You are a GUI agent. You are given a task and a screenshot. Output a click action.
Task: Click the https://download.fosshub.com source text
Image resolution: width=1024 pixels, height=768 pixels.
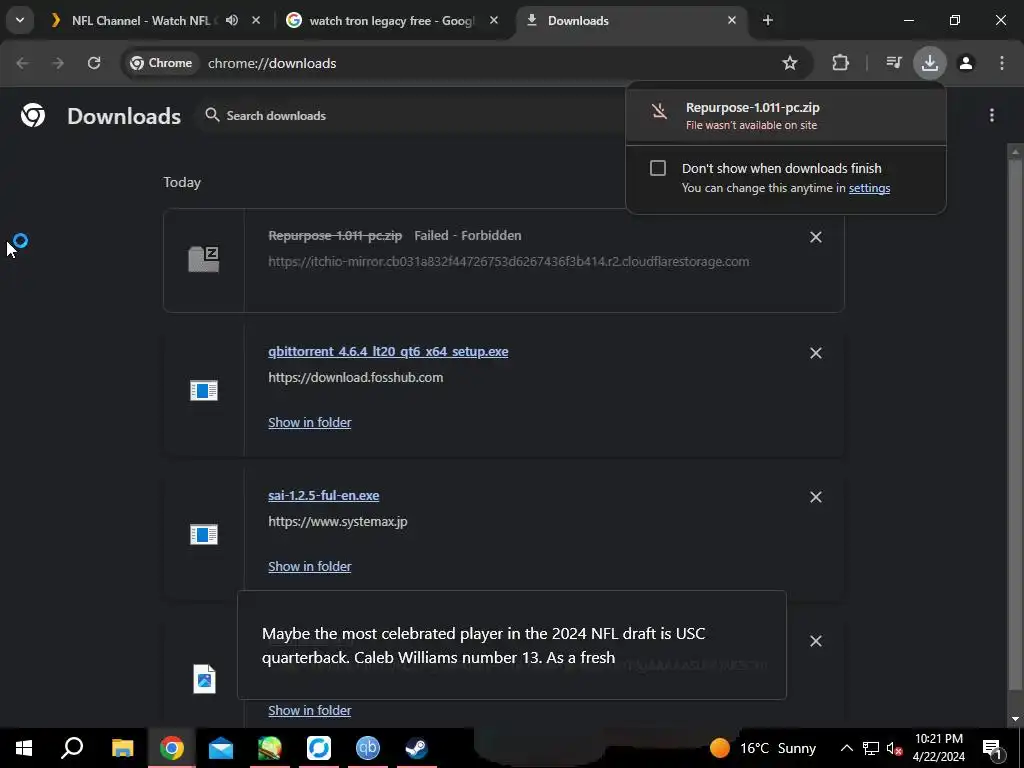coord(355,377)
